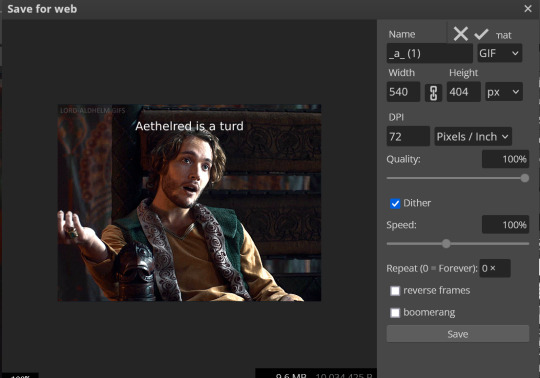This screenshot has width=540, height=378.
Task: Edit the file Name field
Action: tap(429, 53)
